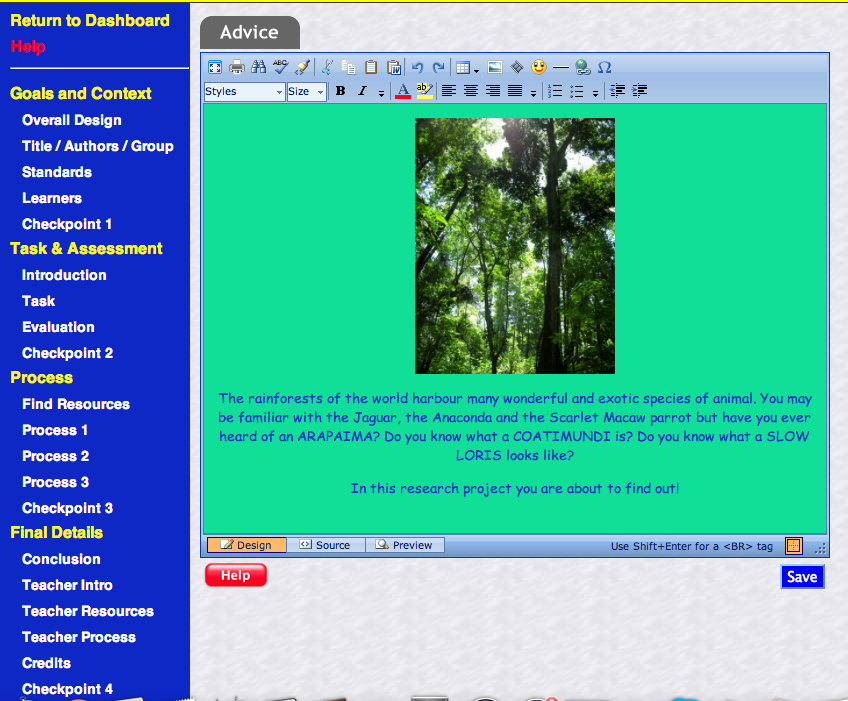This screenshot has height=701, width=848.
Task: Open the Find tool using the binoculars icon
Action: [x=260, y=67]
